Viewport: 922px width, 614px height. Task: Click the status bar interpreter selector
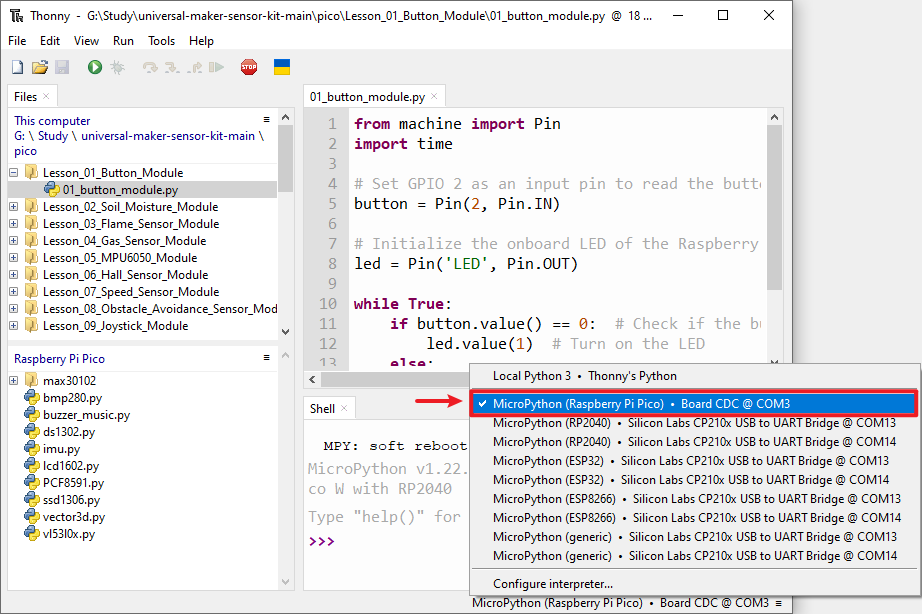coord(627,603)
